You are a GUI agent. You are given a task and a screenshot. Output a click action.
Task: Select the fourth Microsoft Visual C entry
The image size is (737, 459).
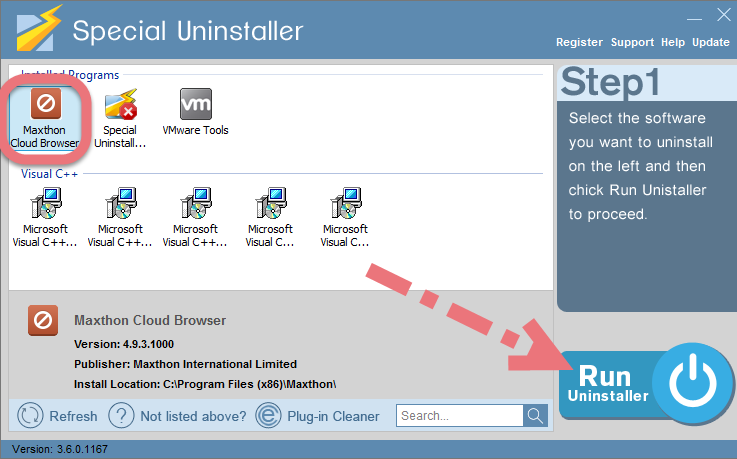pos(270,218)
